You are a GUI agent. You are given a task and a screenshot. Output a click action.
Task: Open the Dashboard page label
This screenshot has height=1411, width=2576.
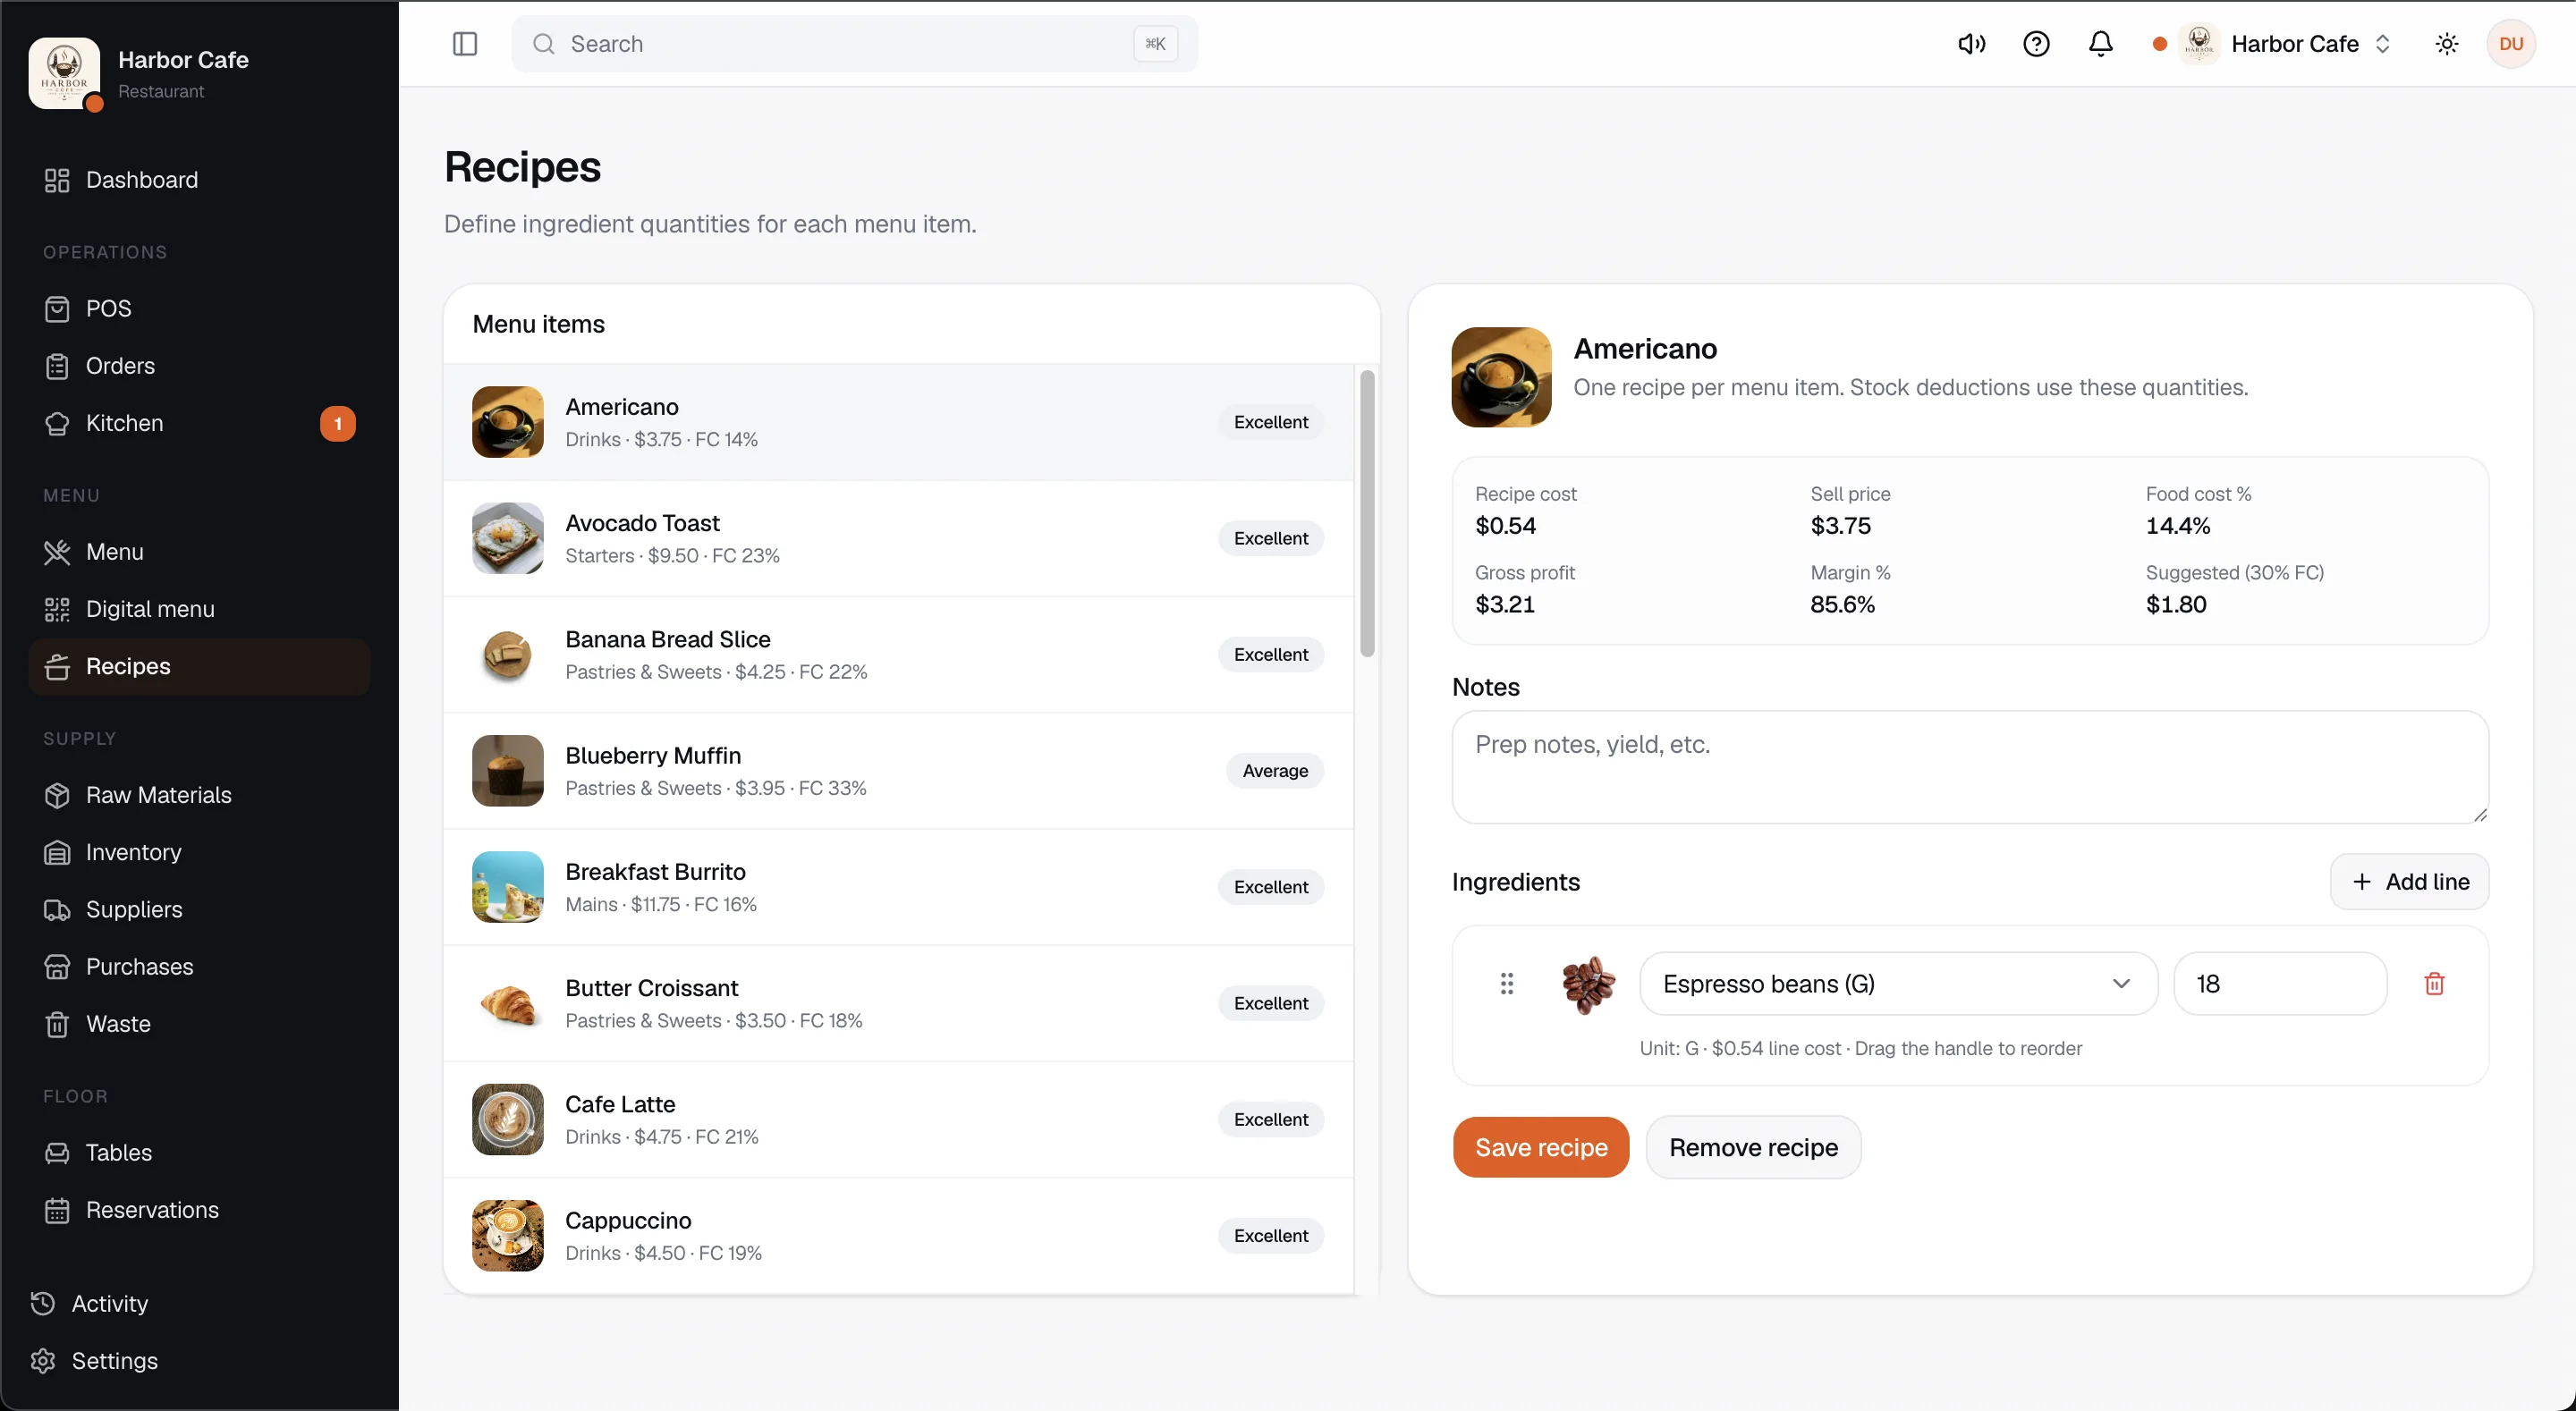142,180
